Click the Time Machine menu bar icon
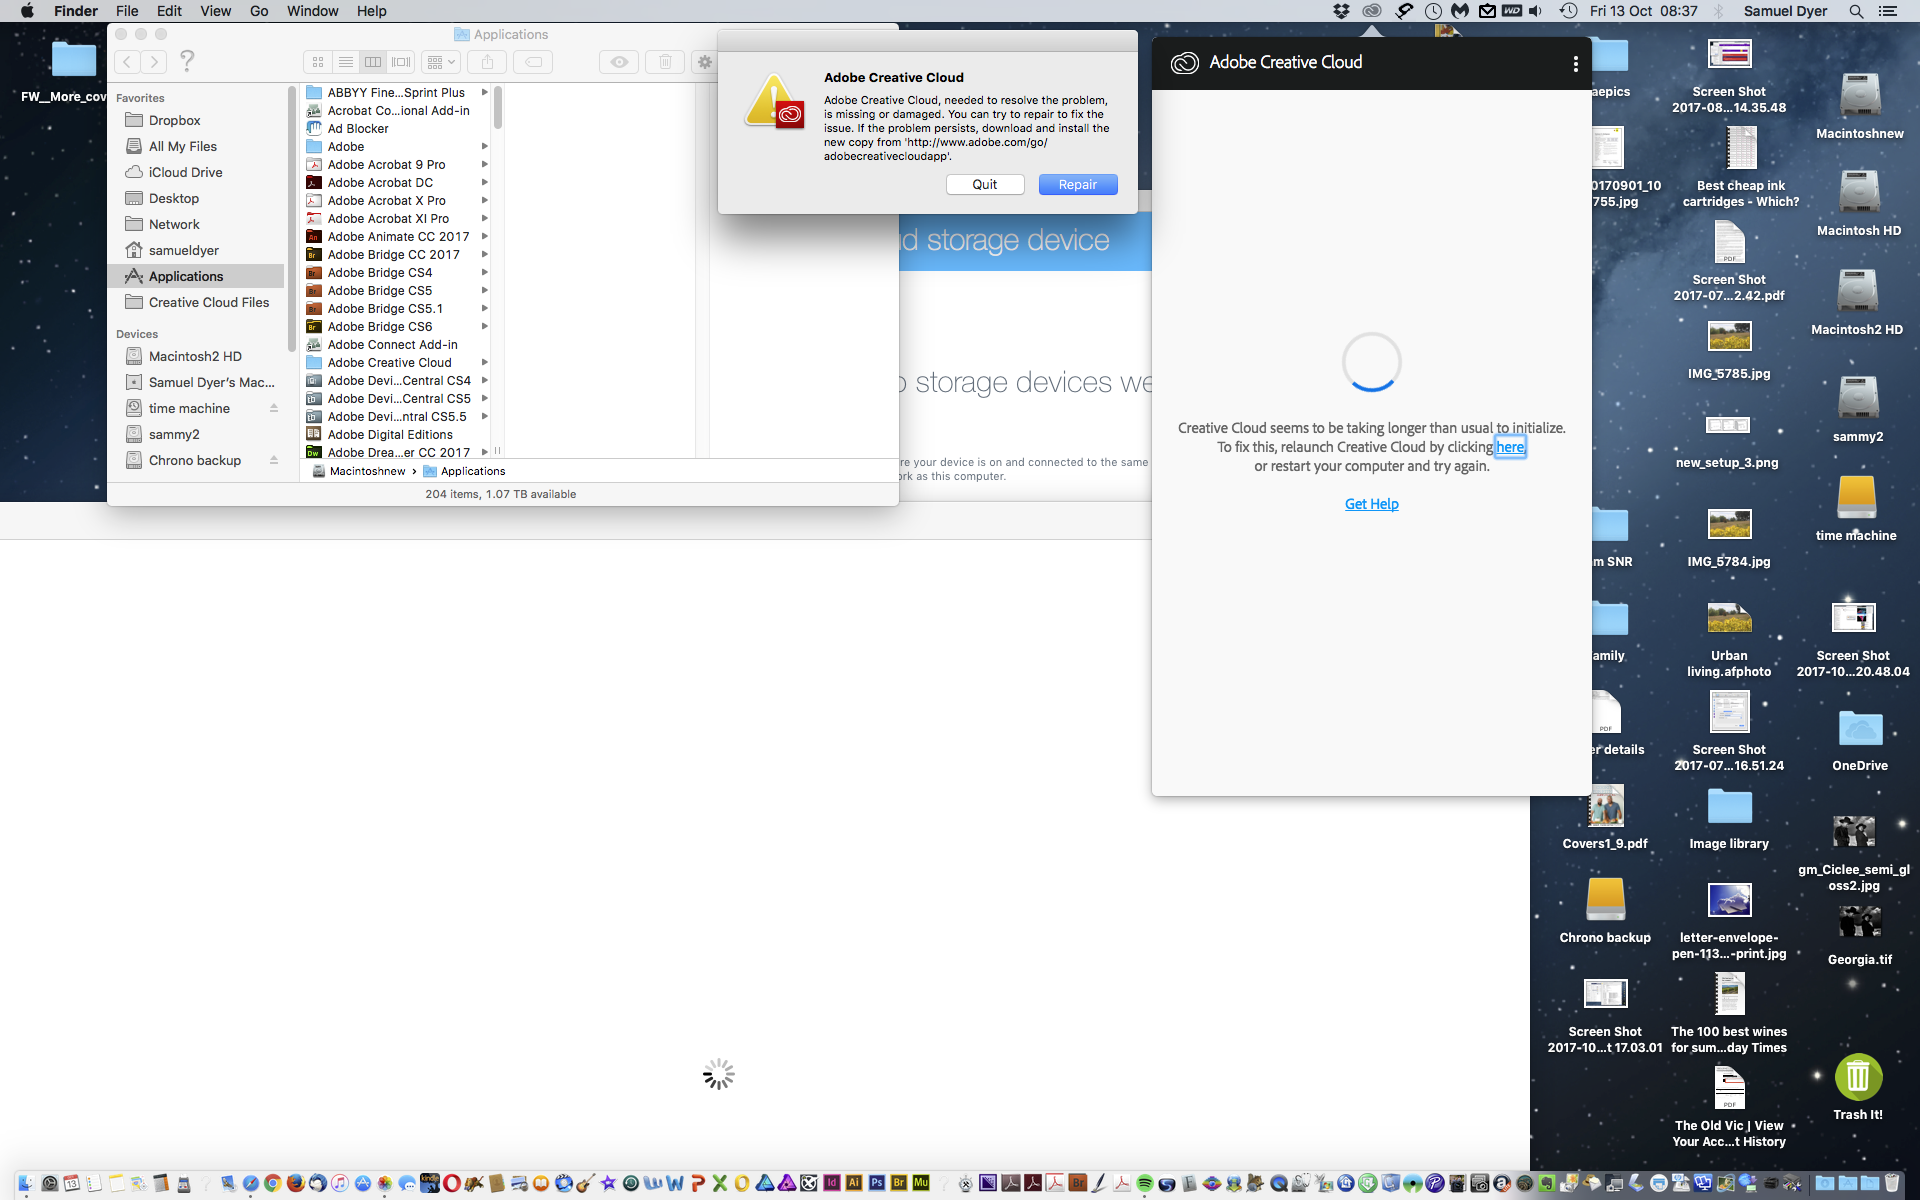The height and width of the screenshot is (1200, 1920). click(1568, 11)
